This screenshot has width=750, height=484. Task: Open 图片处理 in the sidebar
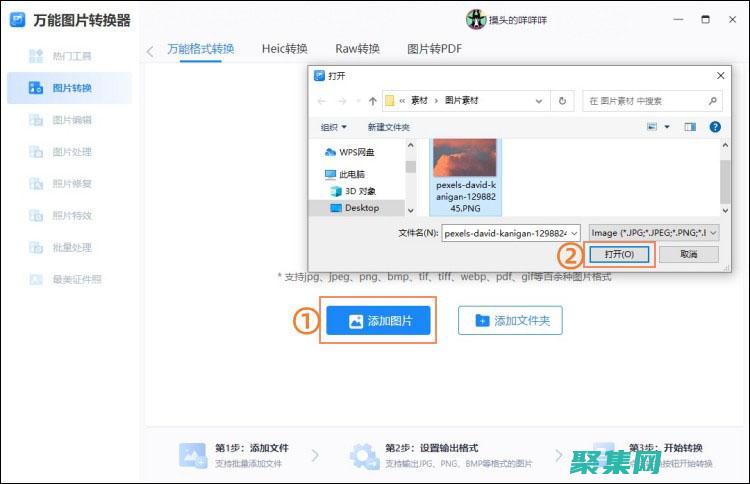pyautogui.click(x=70, y=152)
